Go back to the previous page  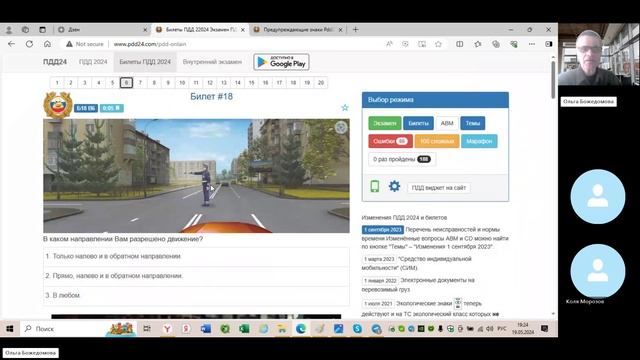tap(11, 44)
